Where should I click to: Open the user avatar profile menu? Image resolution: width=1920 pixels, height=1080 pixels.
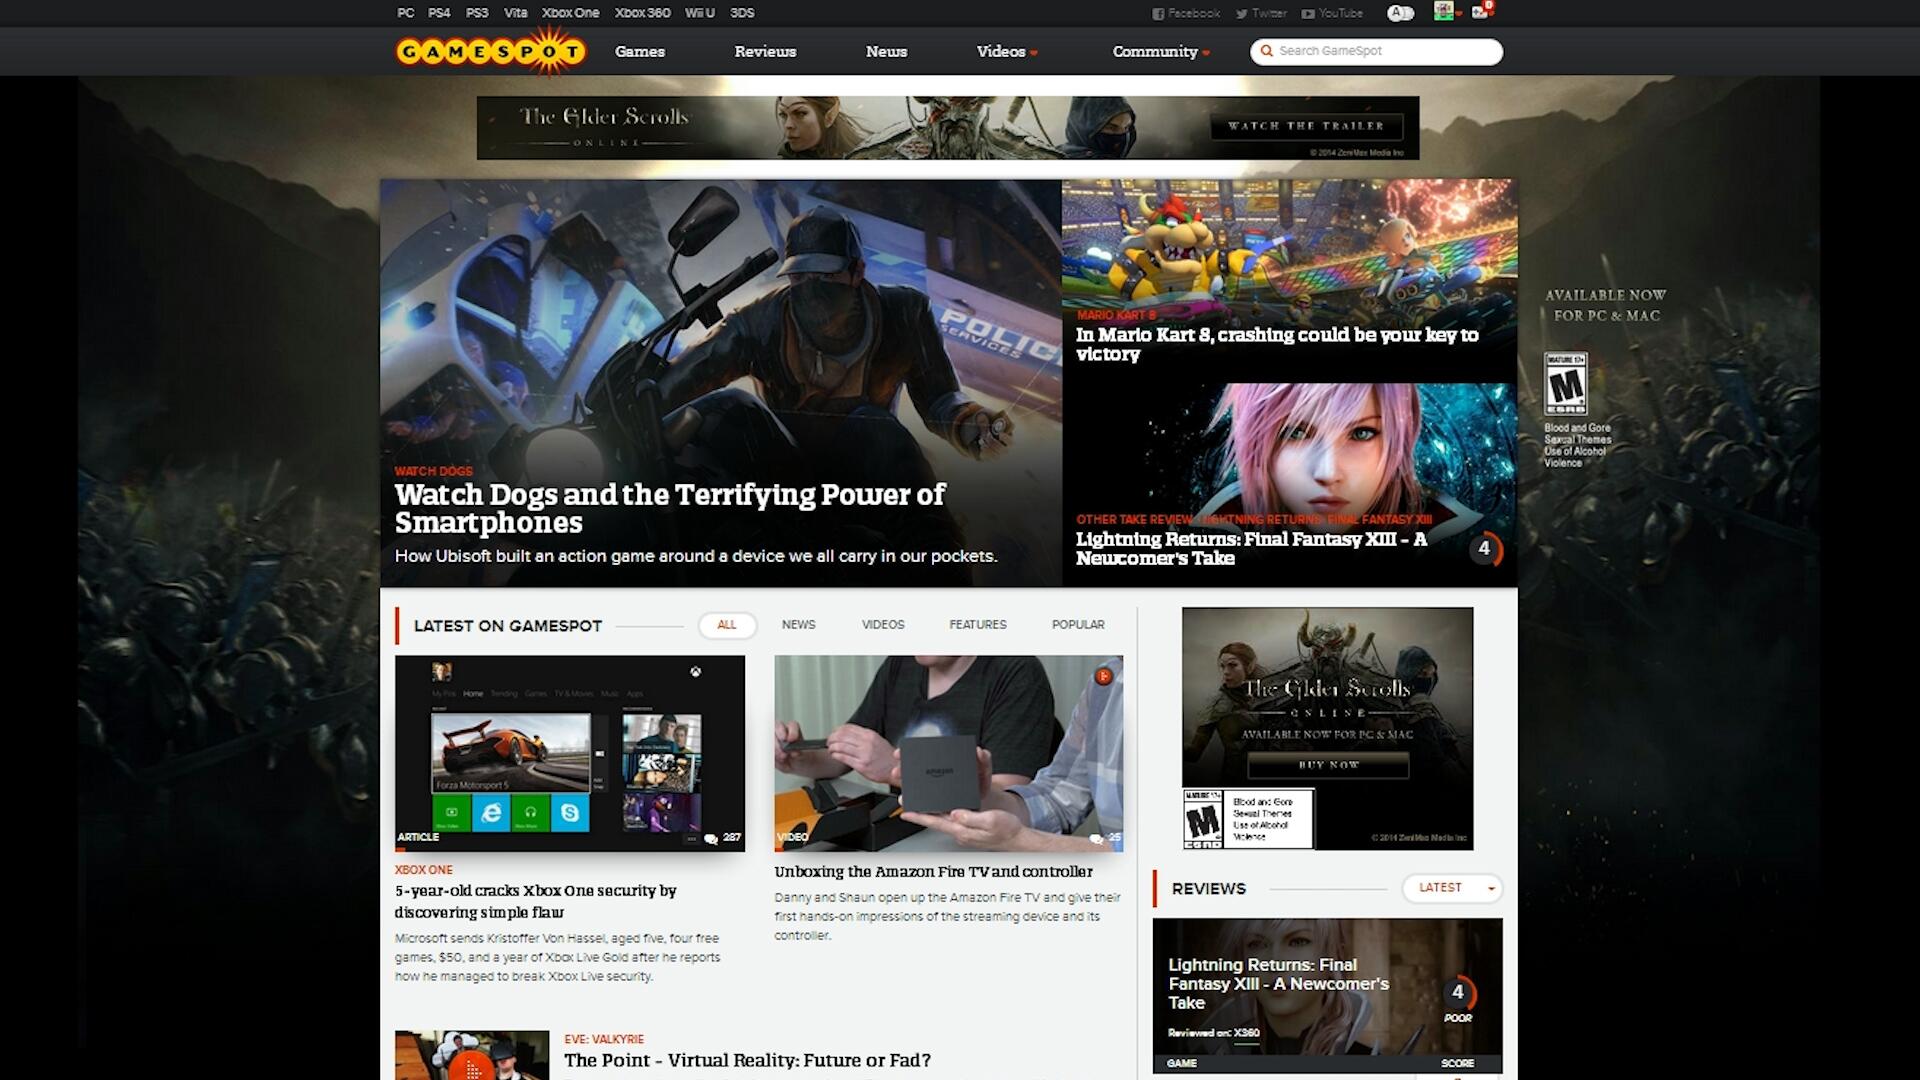coord(1443,12)
